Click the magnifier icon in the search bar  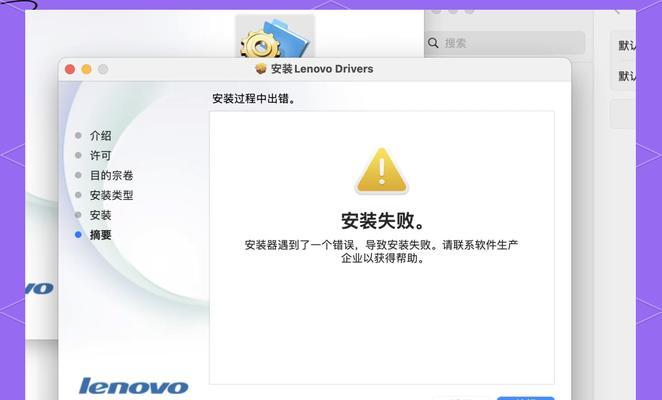(x=433, y=43)
